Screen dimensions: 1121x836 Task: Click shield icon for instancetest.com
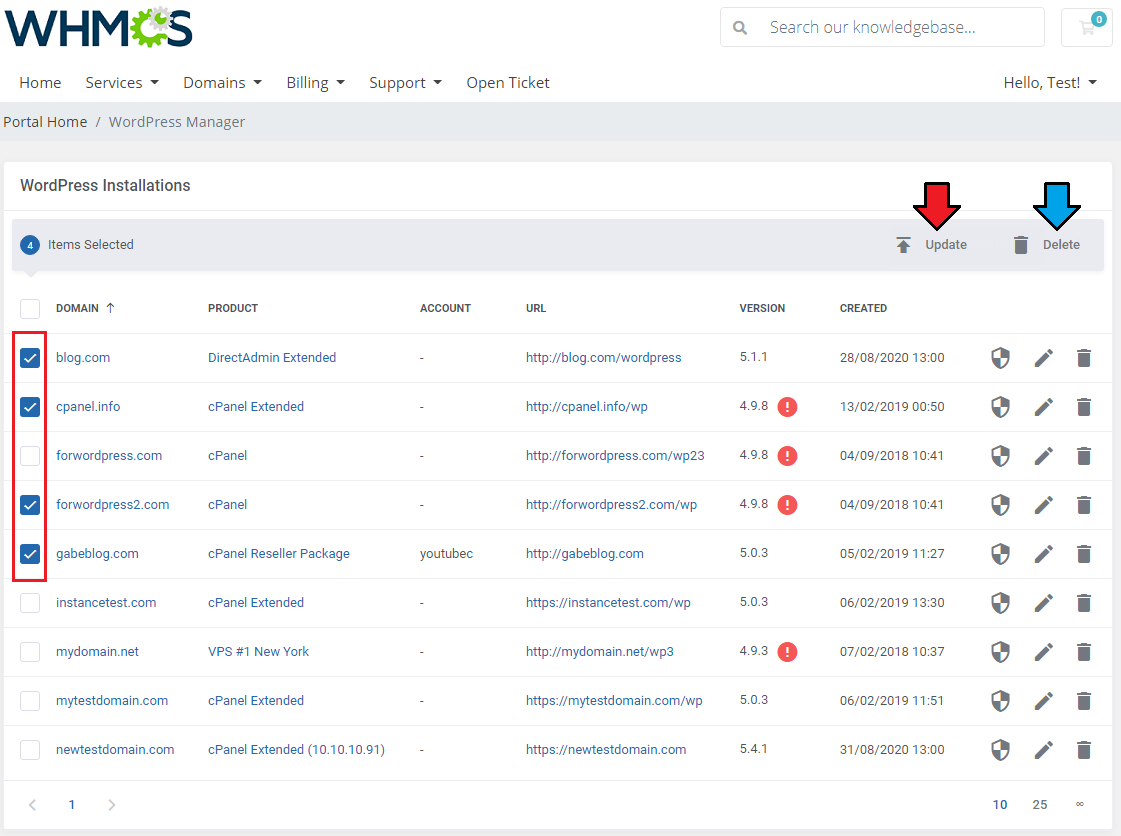[x=1000, y=603]
